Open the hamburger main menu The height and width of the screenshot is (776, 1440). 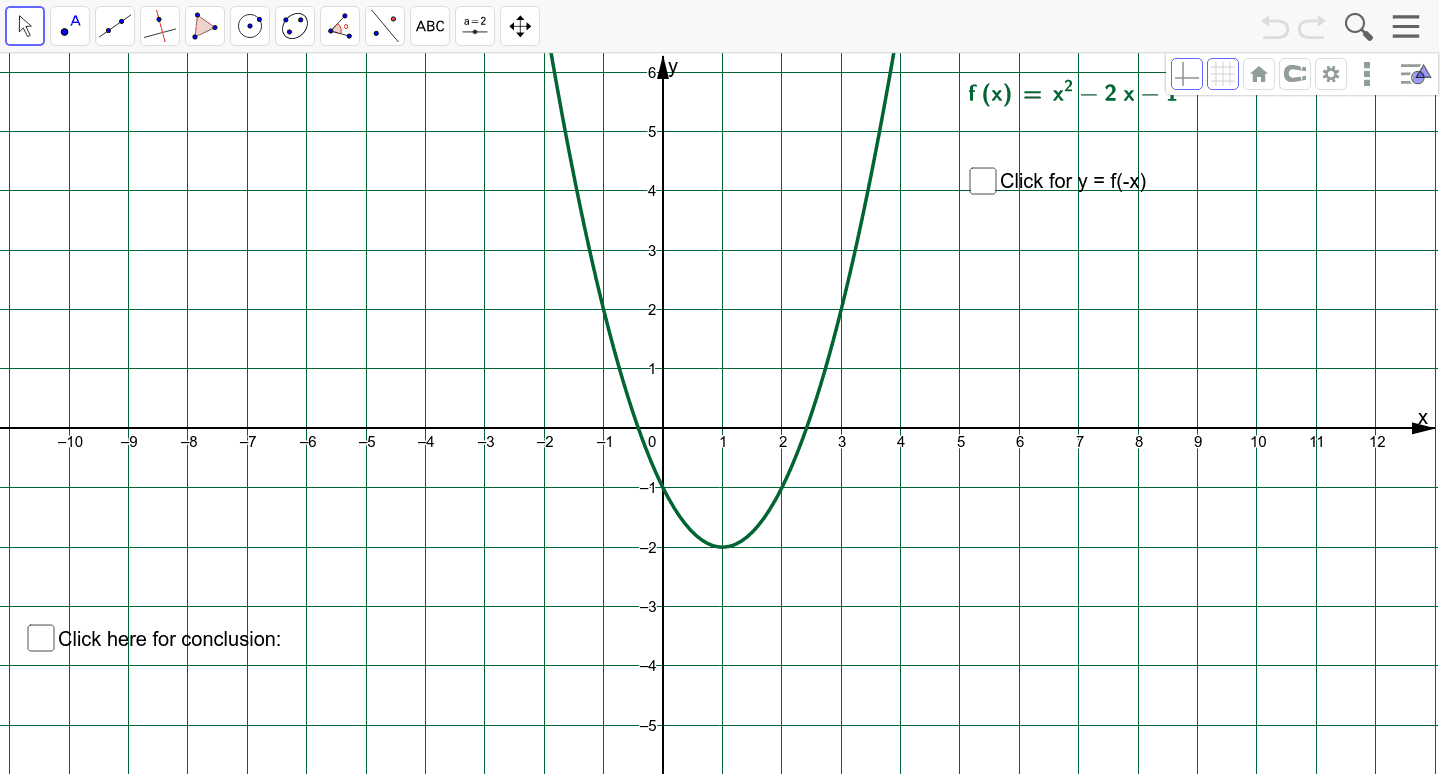pyautogui.click(x=1406, y=26)
